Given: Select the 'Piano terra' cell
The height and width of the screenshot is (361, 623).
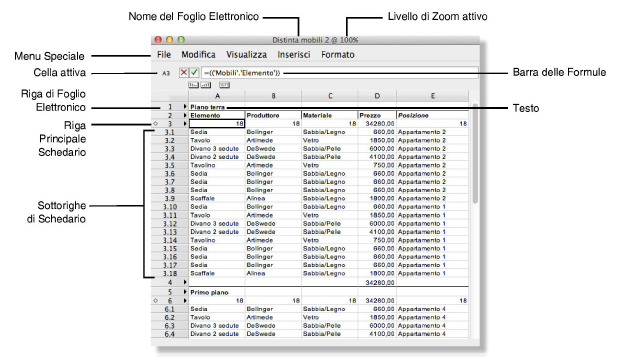Looking at the screenshot, I should coord(217,107).
